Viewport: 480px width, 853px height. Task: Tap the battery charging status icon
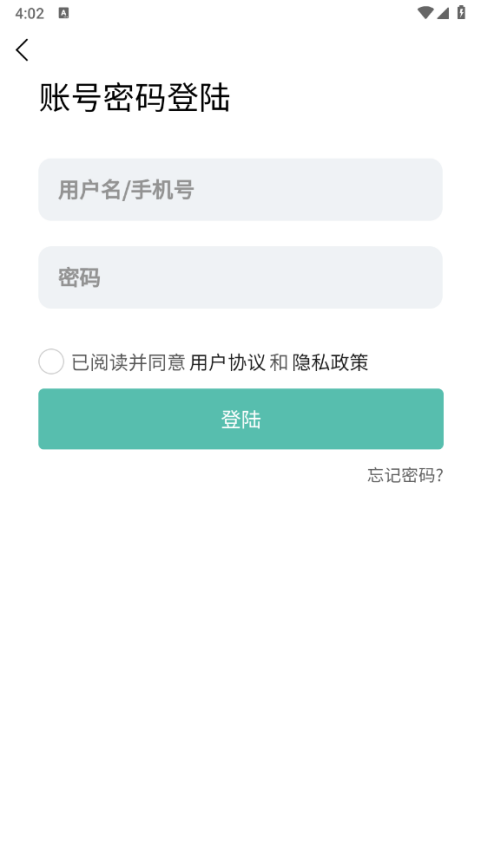click(461, 13)
